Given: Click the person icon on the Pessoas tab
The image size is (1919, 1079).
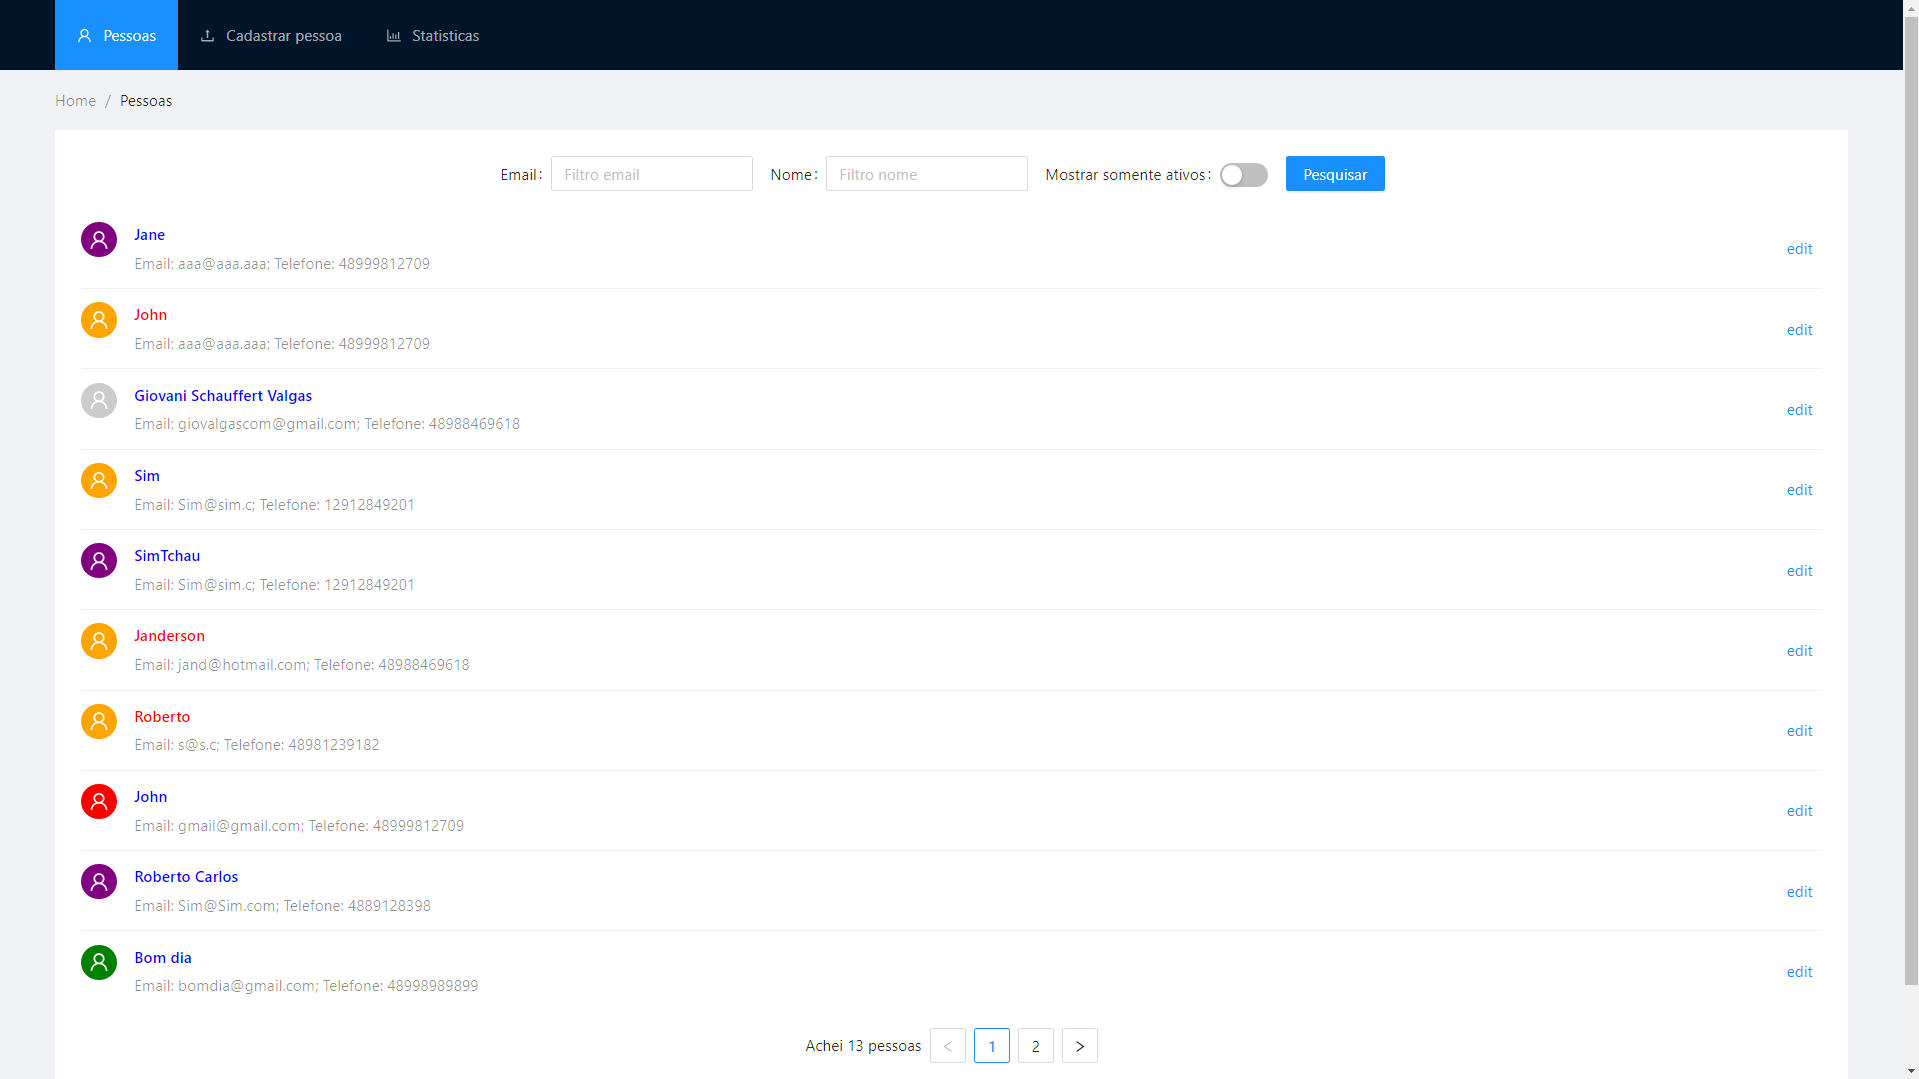Looking at the screenshot, I should pyautogui.click(x=84, y=35).
